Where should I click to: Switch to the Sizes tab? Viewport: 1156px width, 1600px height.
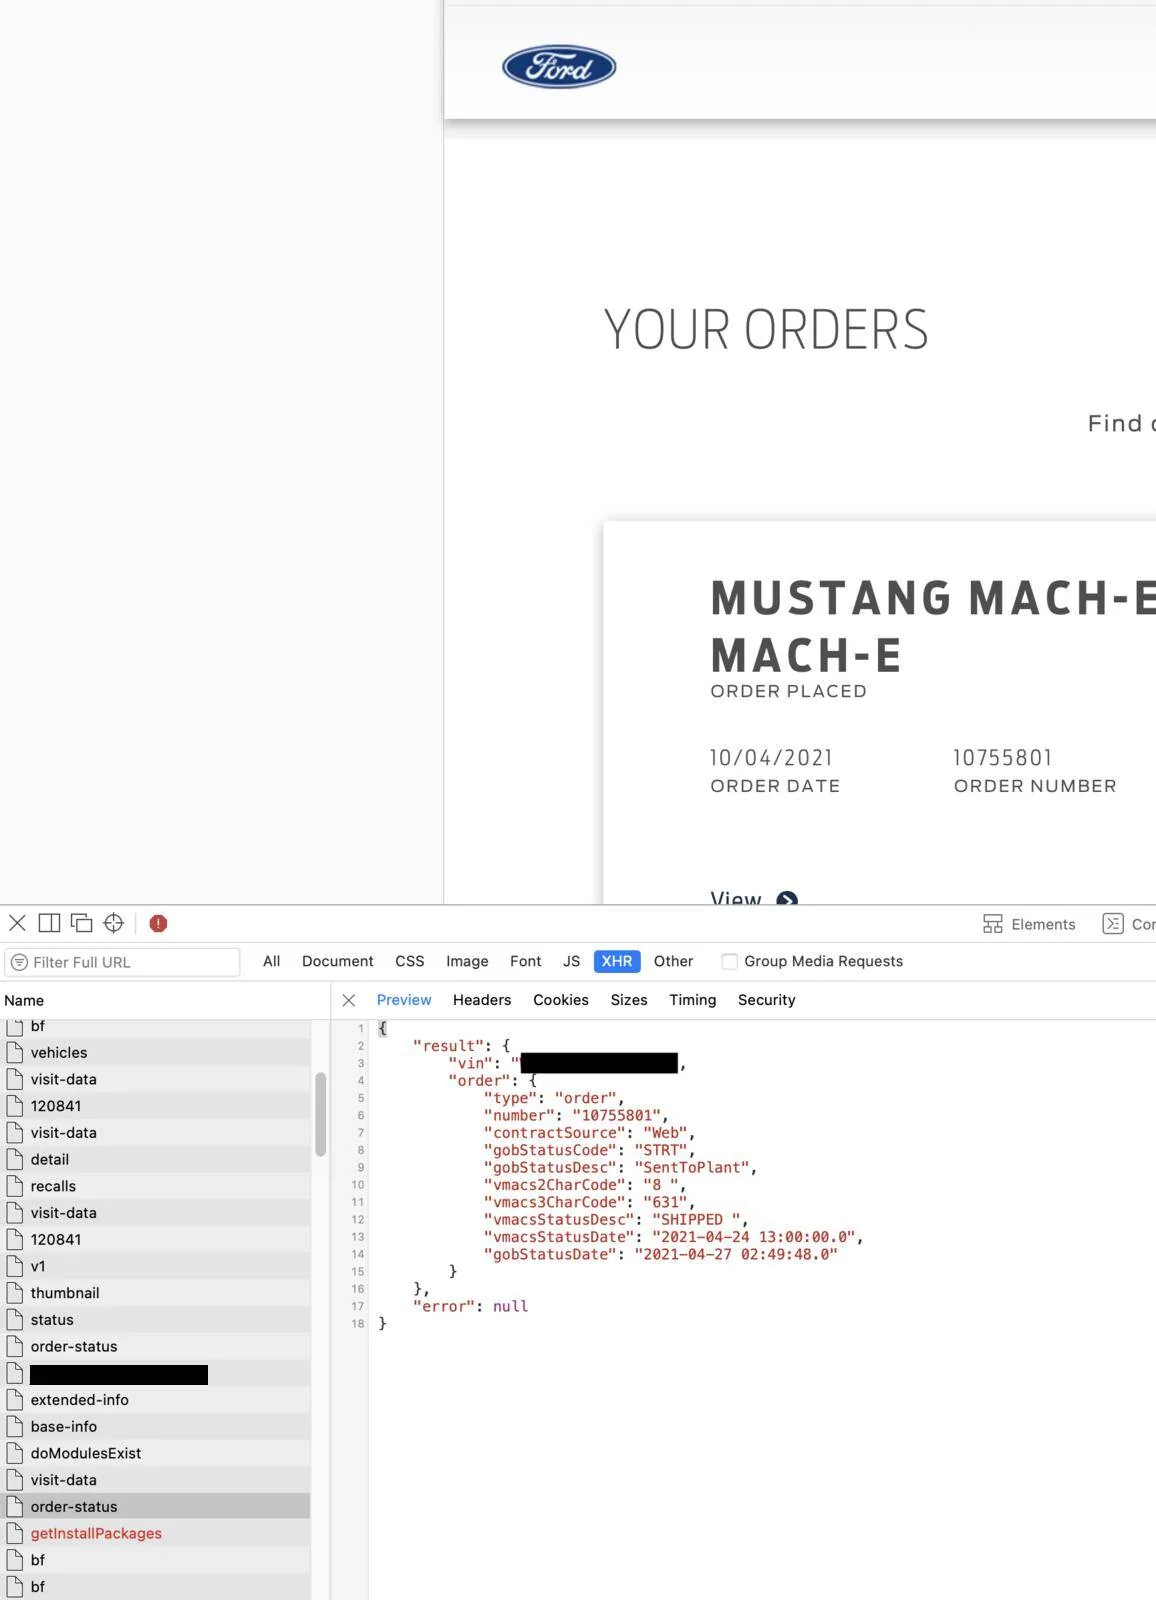[x=629, y=1000]
